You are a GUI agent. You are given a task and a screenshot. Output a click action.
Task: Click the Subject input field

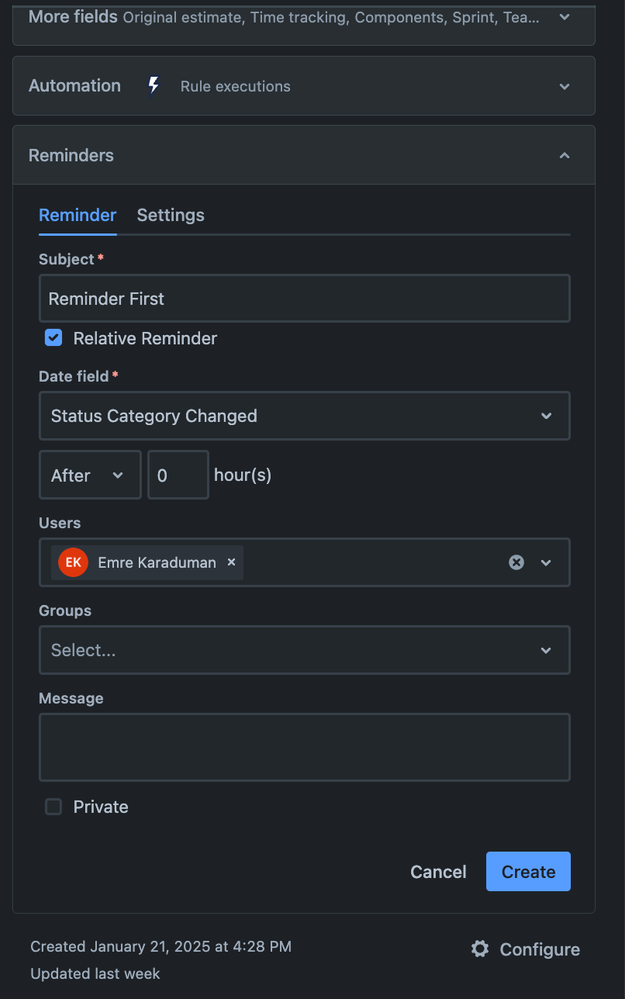[304, 299]
